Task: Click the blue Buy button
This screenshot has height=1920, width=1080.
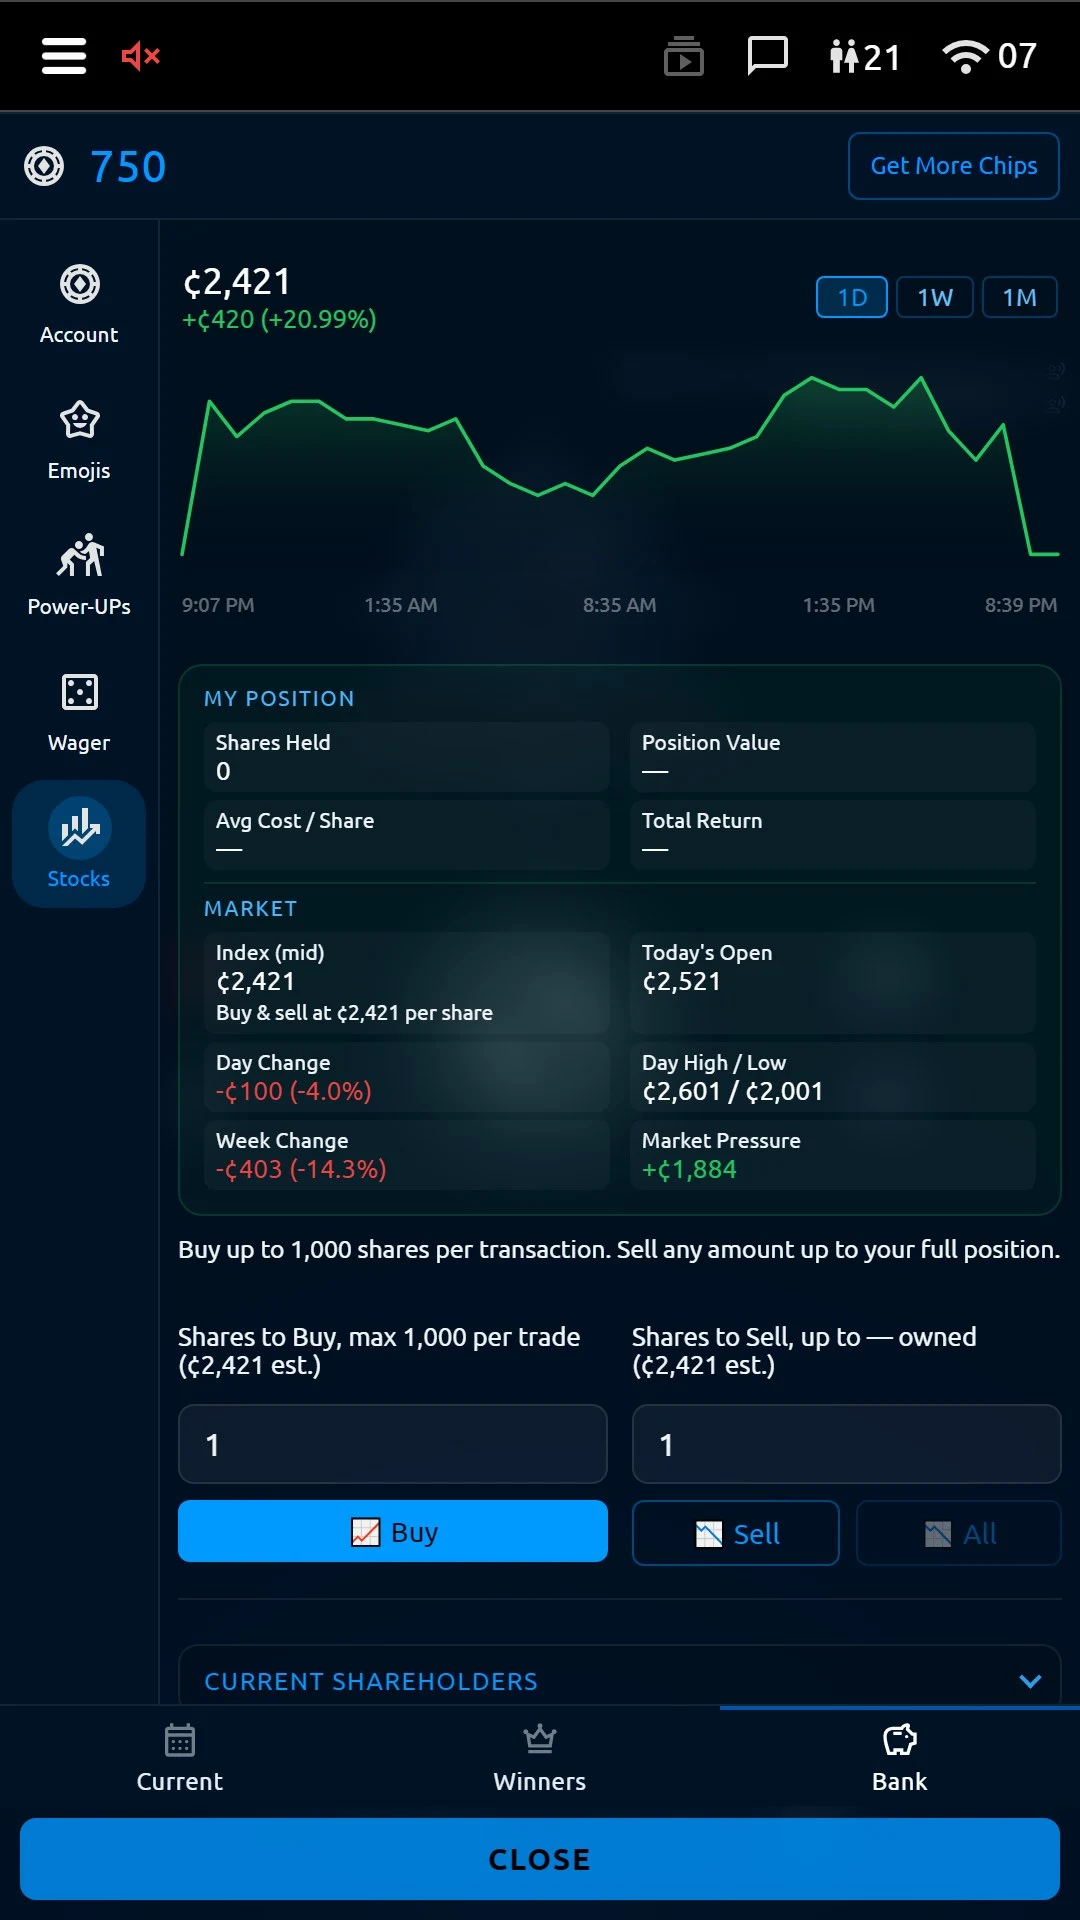Action: point(393,1531)
